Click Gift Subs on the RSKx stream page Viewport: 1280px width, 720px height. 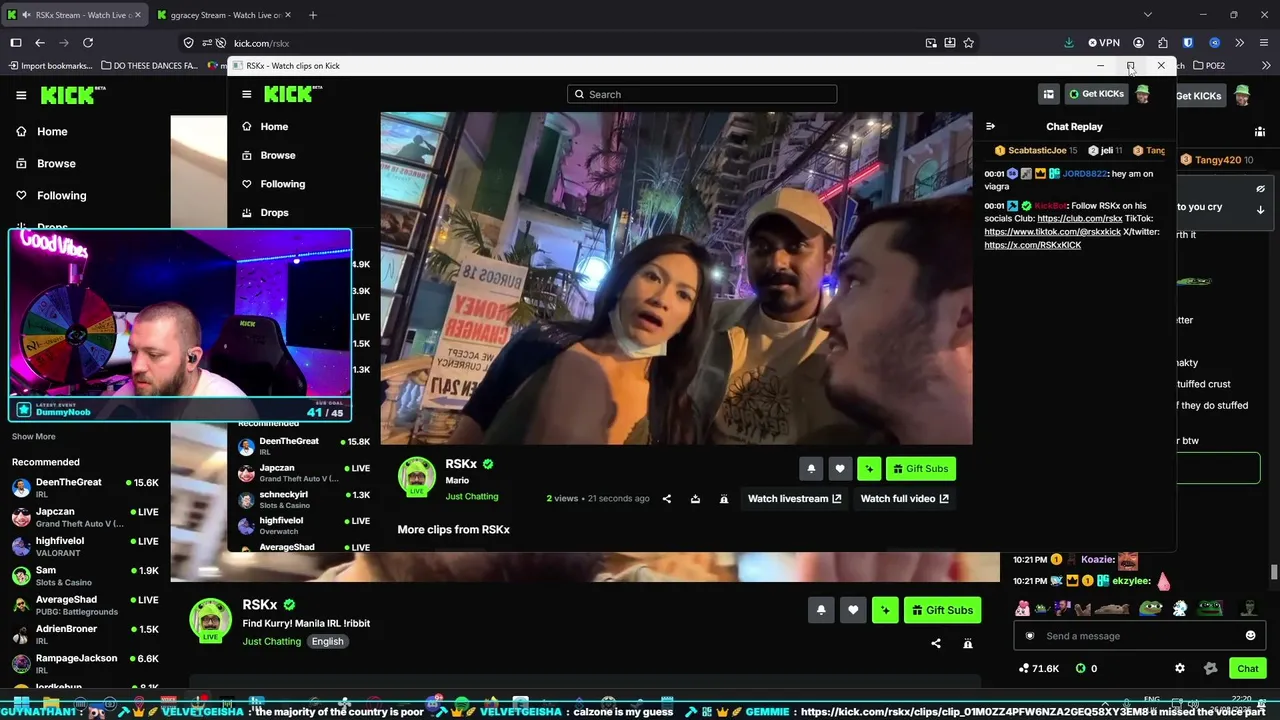coord(942,610)
